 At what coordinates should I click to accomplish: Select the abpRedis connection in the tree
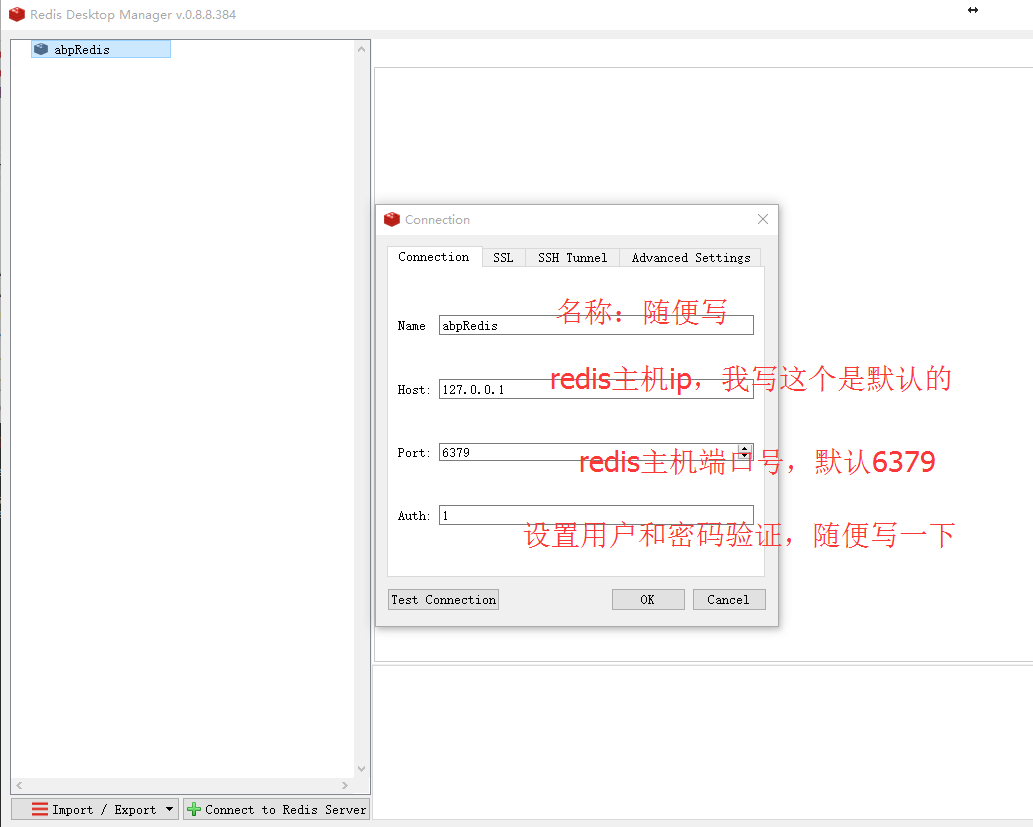[x=101, y=49]
